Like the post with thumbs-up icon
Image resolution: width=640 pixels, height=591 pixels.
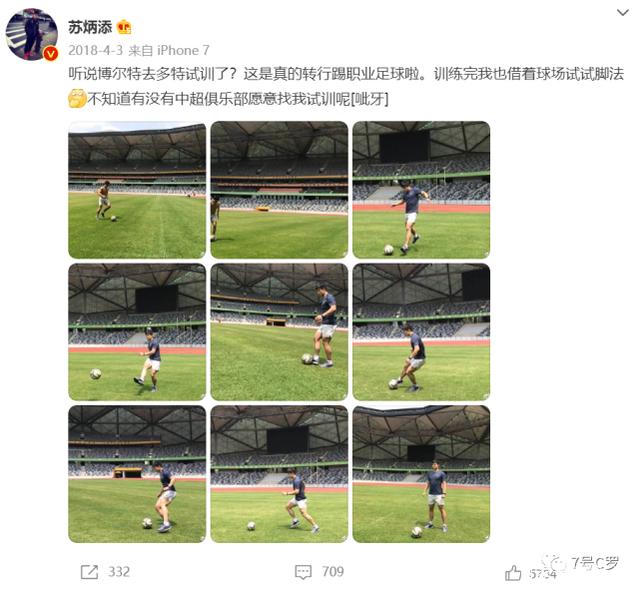513,573
